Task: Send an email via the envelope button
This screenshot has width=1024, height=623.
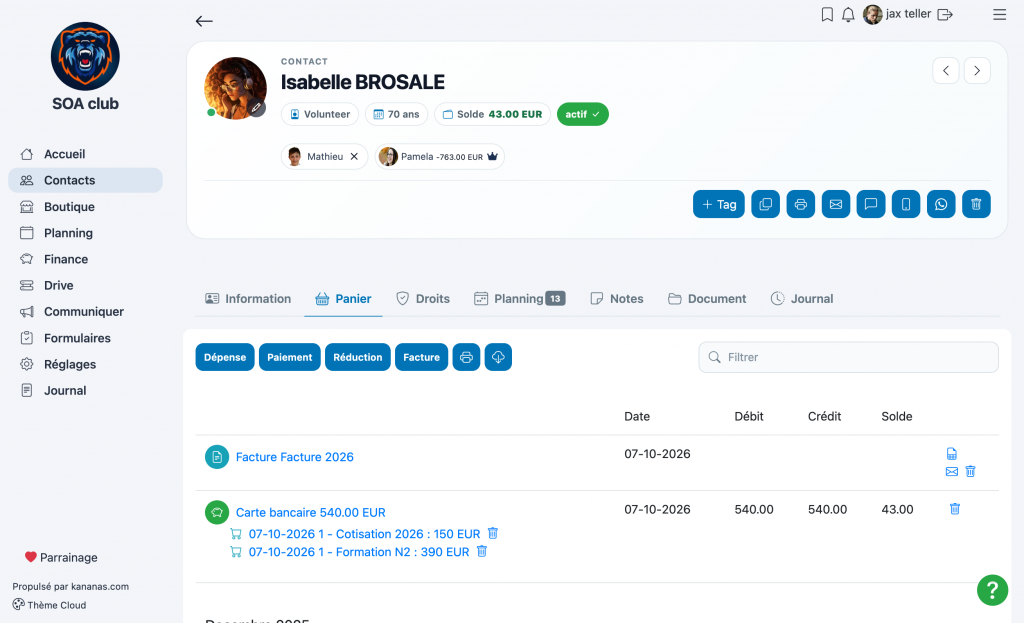Action: tap(836, 204)
